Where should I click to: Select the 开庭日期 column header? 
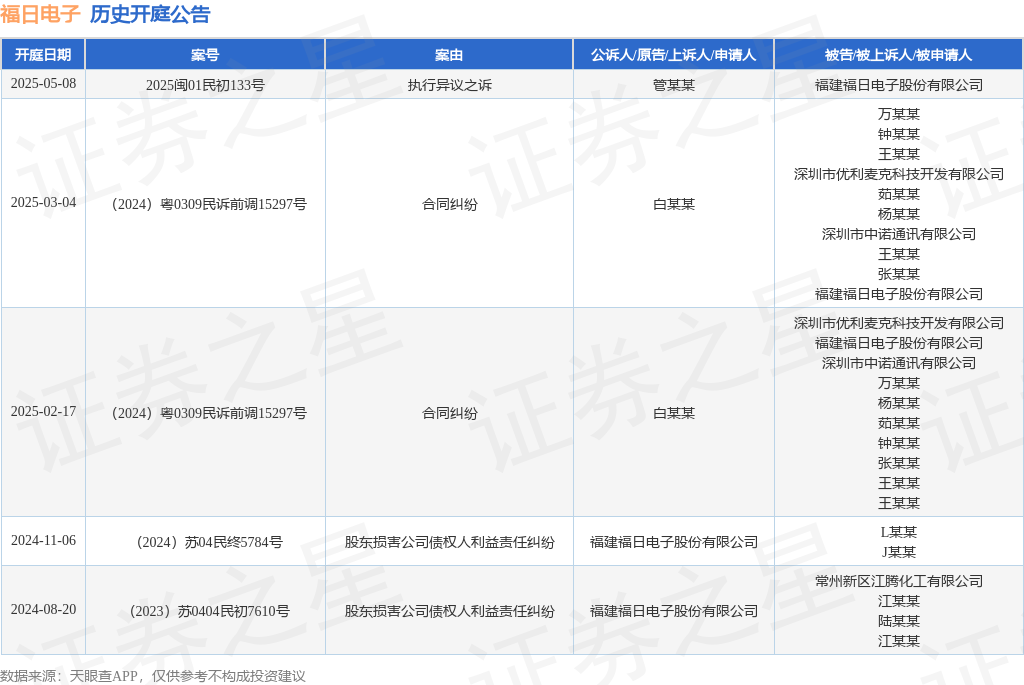43,55
